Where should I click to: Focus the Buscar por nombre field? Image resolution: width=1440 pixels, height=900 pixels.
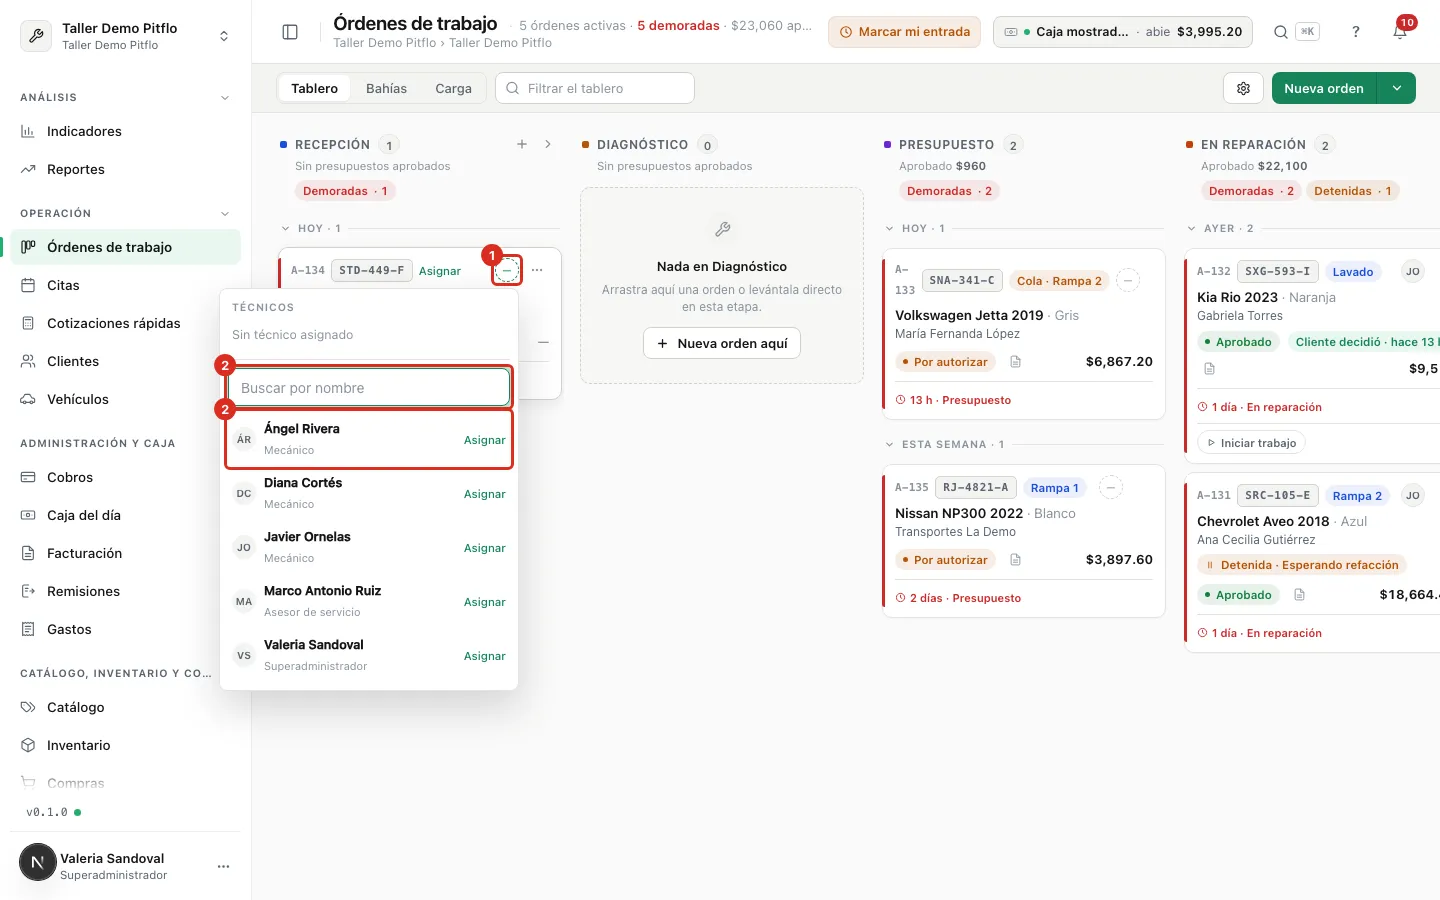[x=369, y=388]
